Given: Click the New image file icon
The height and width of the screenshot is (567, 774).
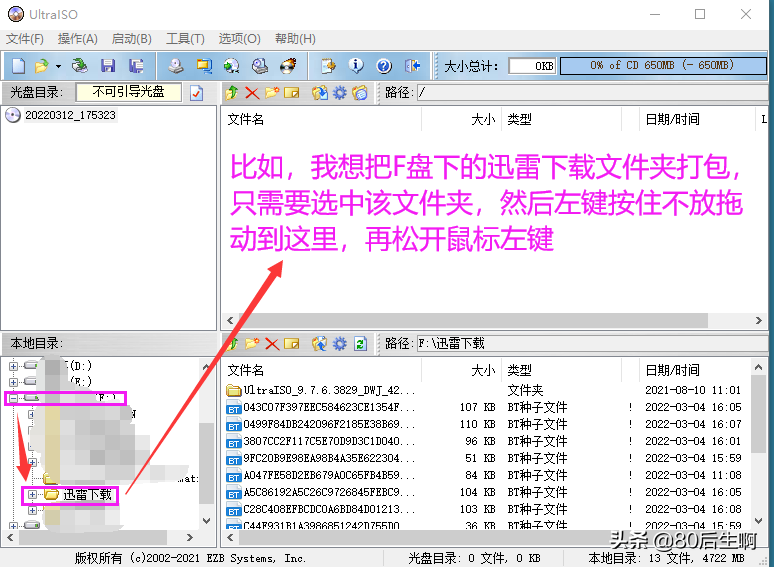Looking at the screenshot, I should coord(18,66).
